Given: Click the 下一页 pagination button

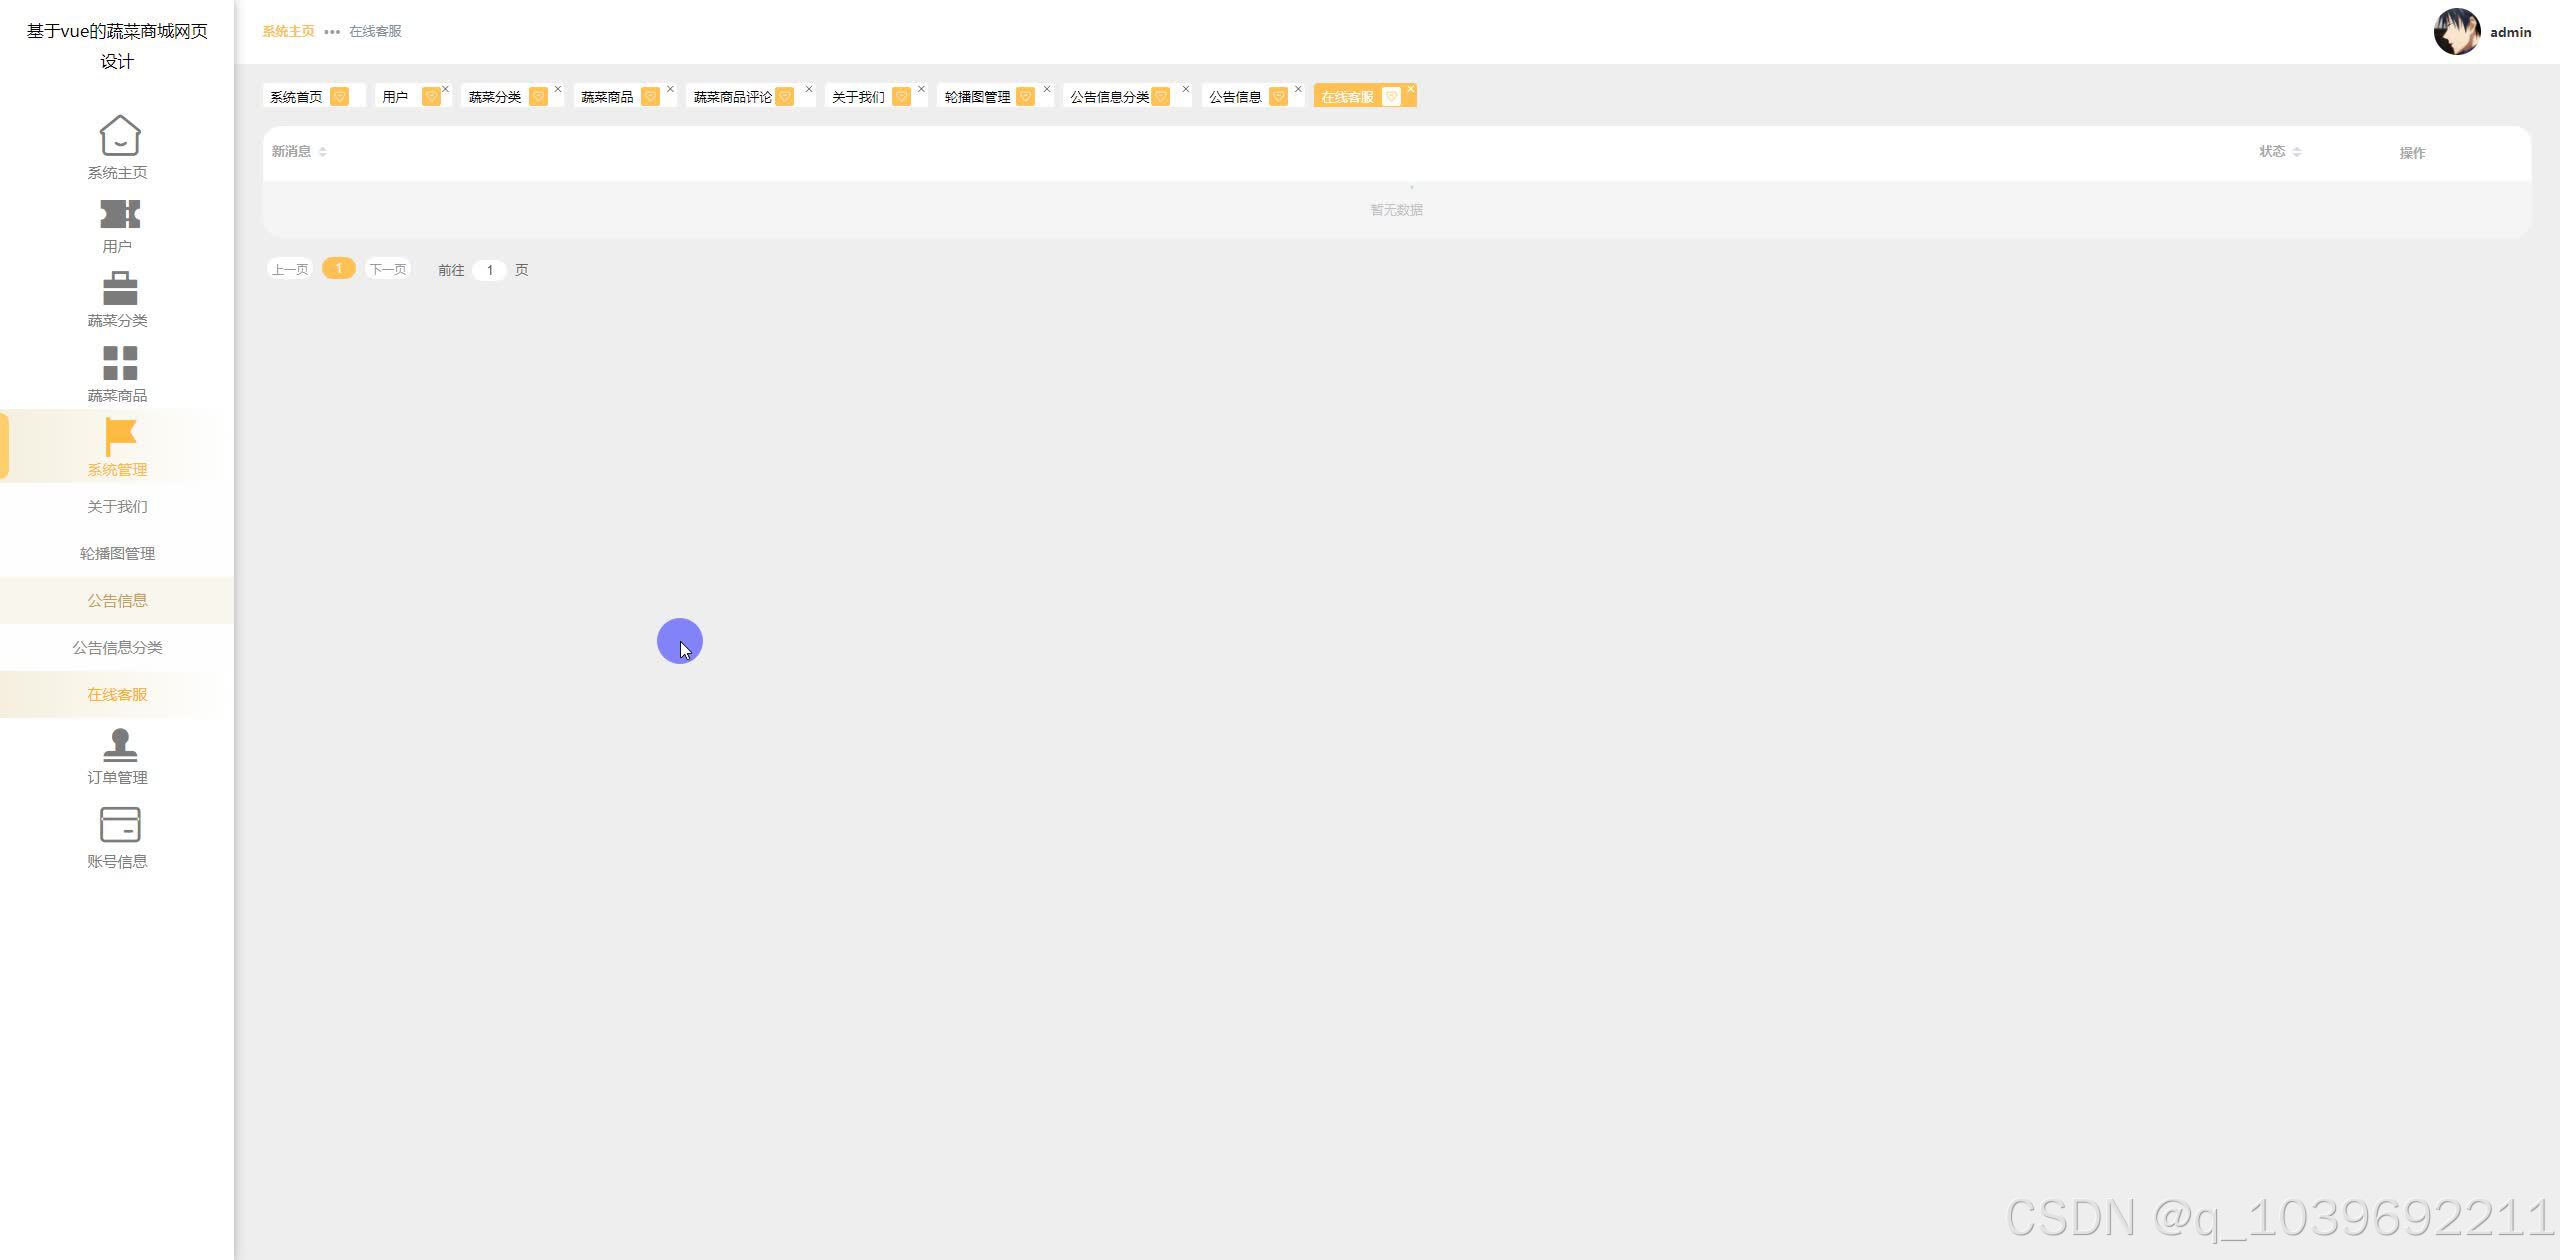Looking at the screenshot, I should (388, 269).
